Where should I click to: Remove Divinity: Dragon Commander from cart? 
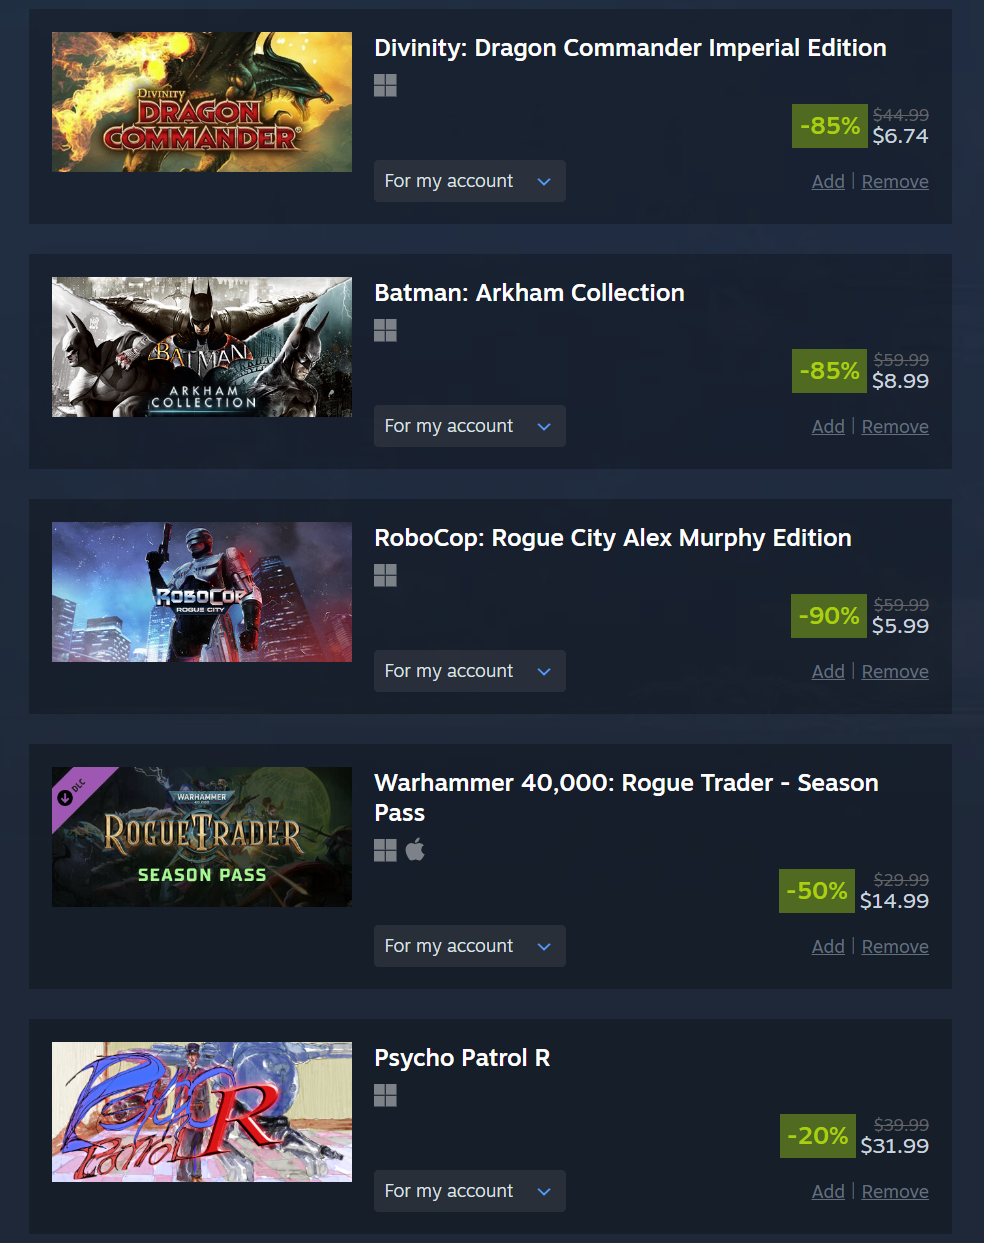pos(895,182)
